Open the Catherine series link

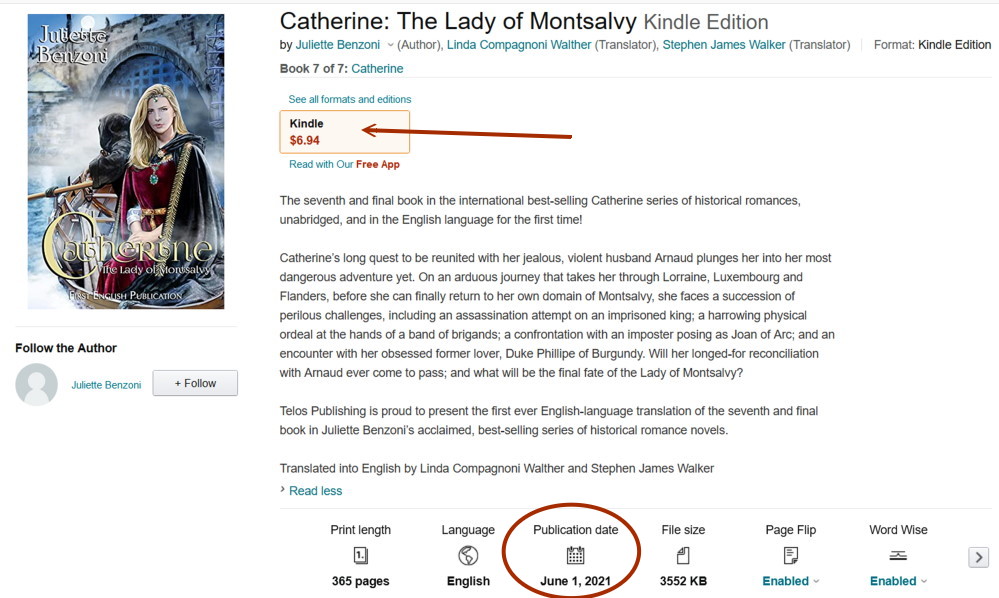click(x=377, y=69)
